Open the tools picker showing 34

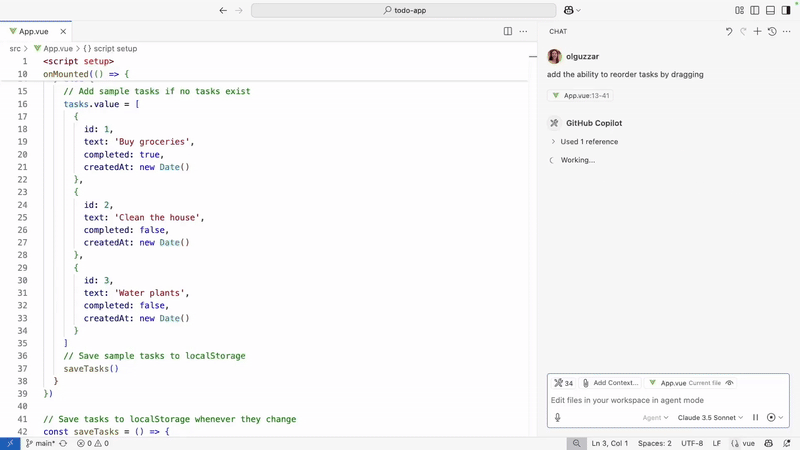tap(563, 383)
